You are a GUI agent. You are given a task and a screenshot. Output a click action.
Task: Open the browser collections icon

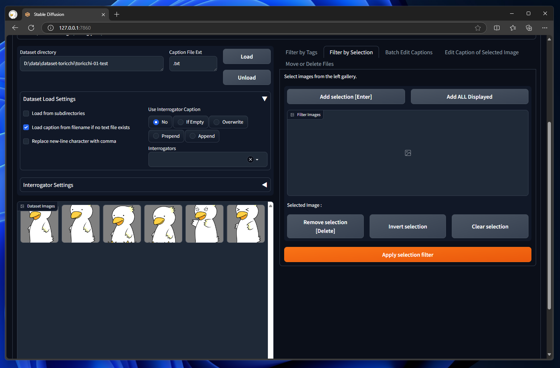pyautogui.click(x=529, y=28)
